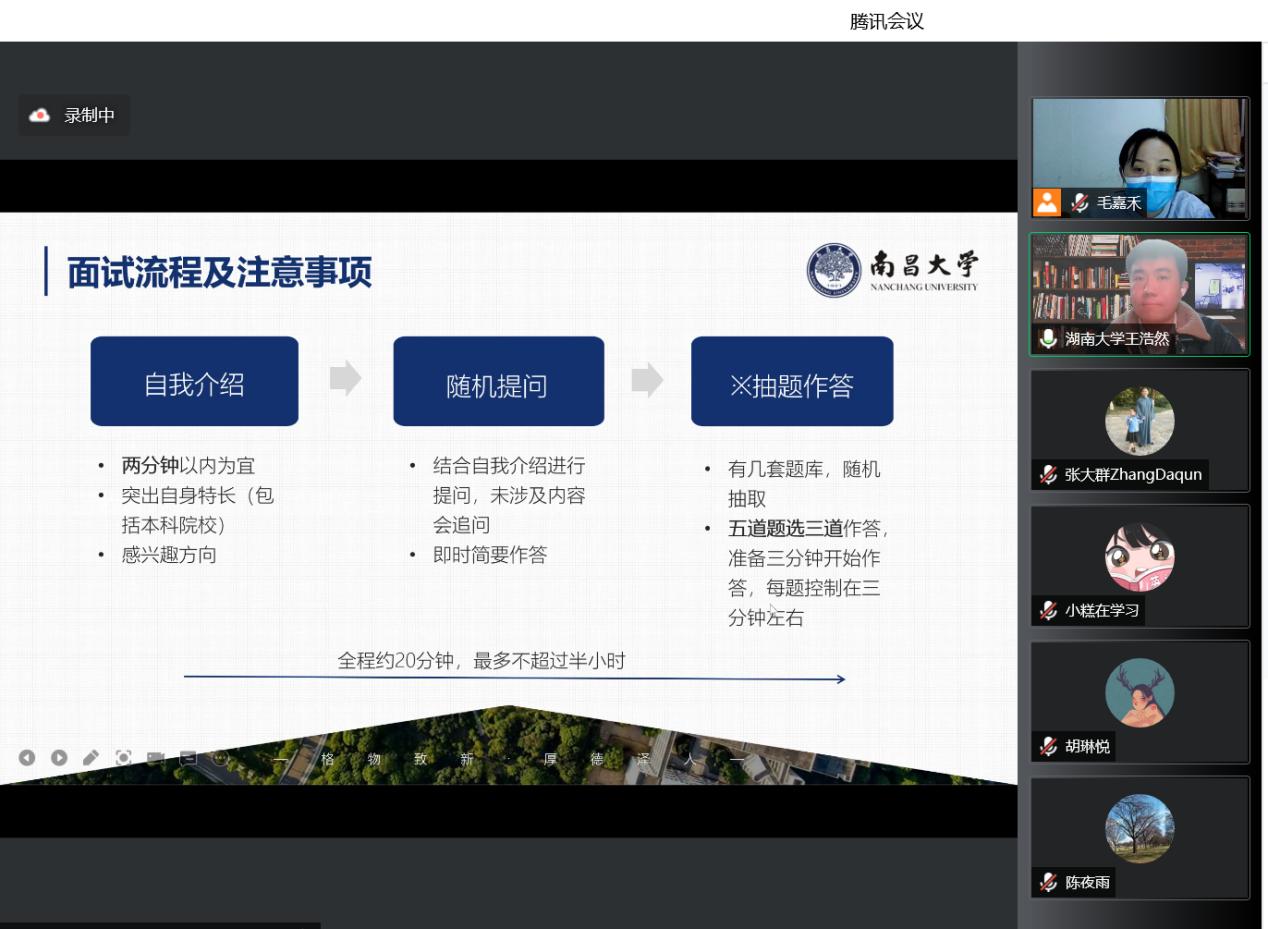Click the camera icon in slide toolbar
The image size is (1268, 929).
click(x=156, y=758)
